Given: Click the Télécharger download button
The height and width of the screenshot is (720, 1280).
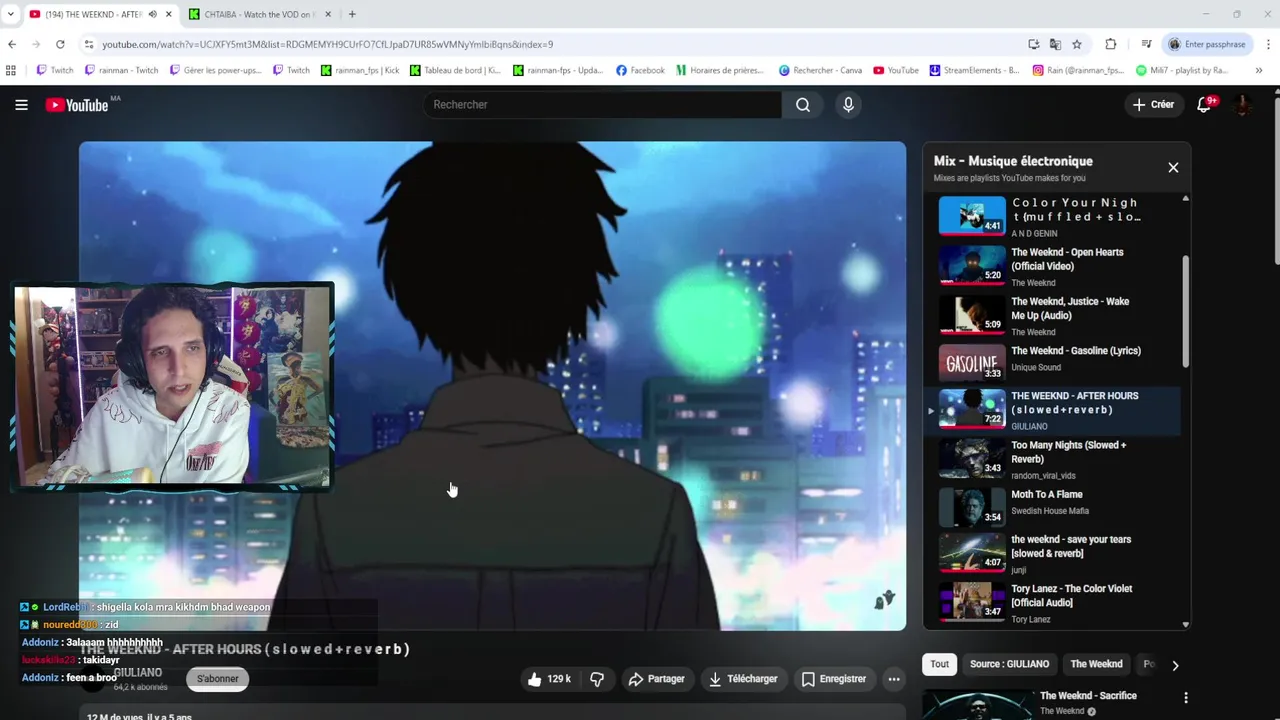Looking at the screenshot, I should point(743,679).
